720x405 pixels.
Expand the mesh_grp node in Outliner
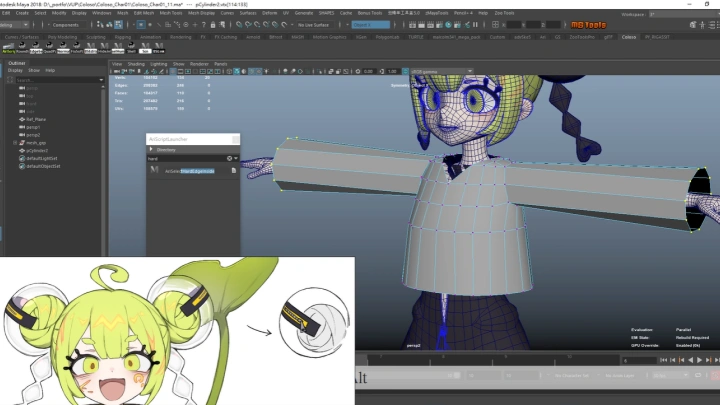click(x=15, y=143)
